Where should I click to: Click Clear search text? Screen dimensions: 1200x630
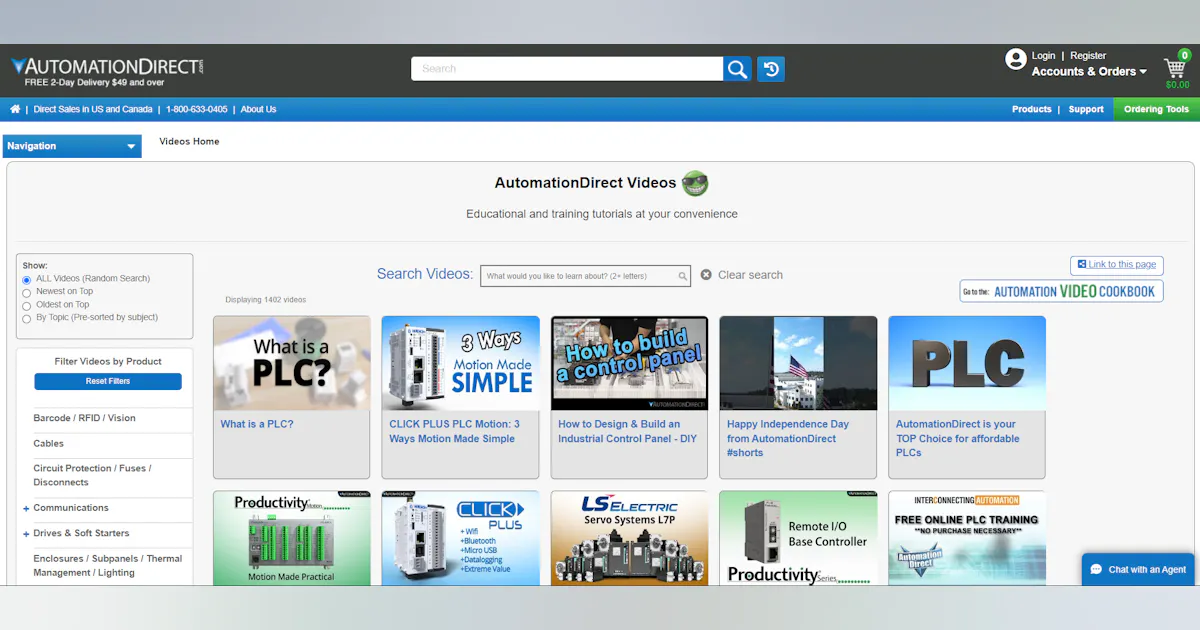click(750, 275)
